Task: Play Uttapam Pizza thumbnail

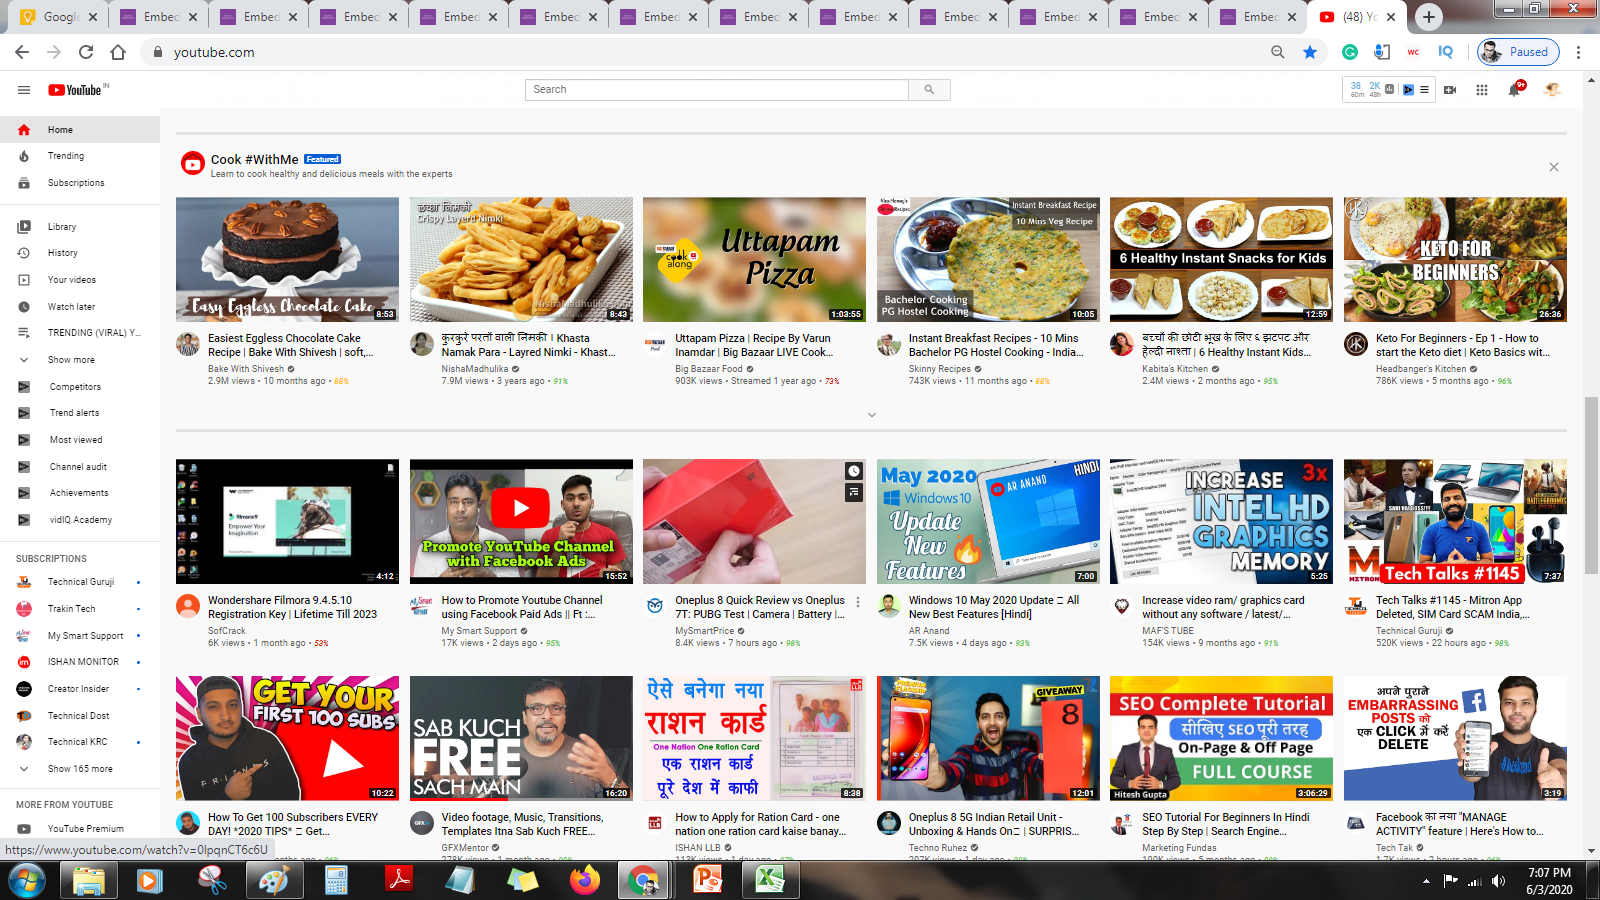Action: (754, 259)
